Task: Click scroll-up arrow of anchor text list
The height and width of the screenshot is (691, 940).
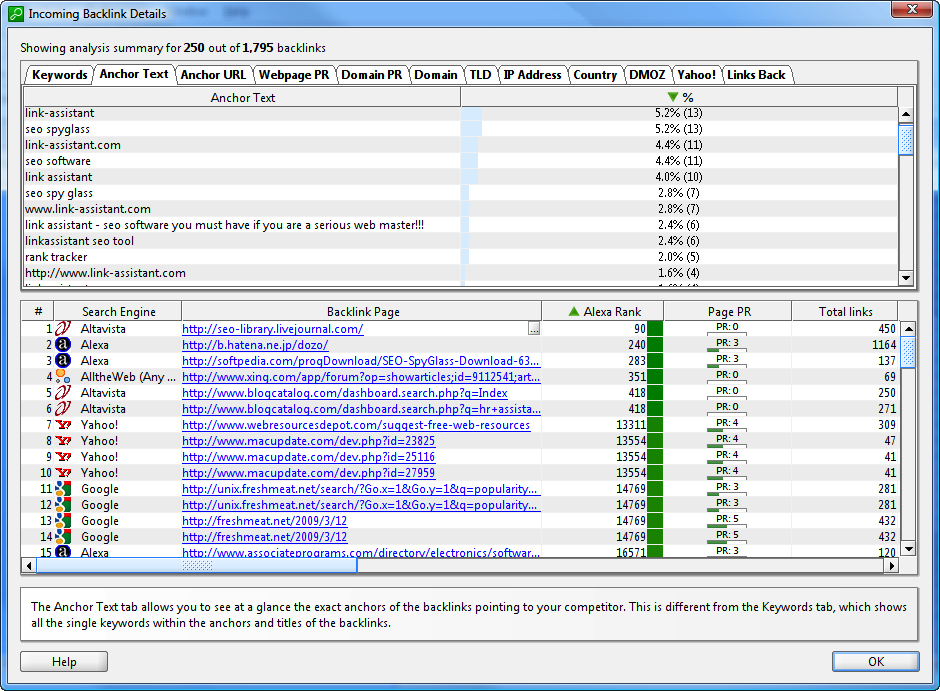Action: pyautogui.click(x=906, y=114)
